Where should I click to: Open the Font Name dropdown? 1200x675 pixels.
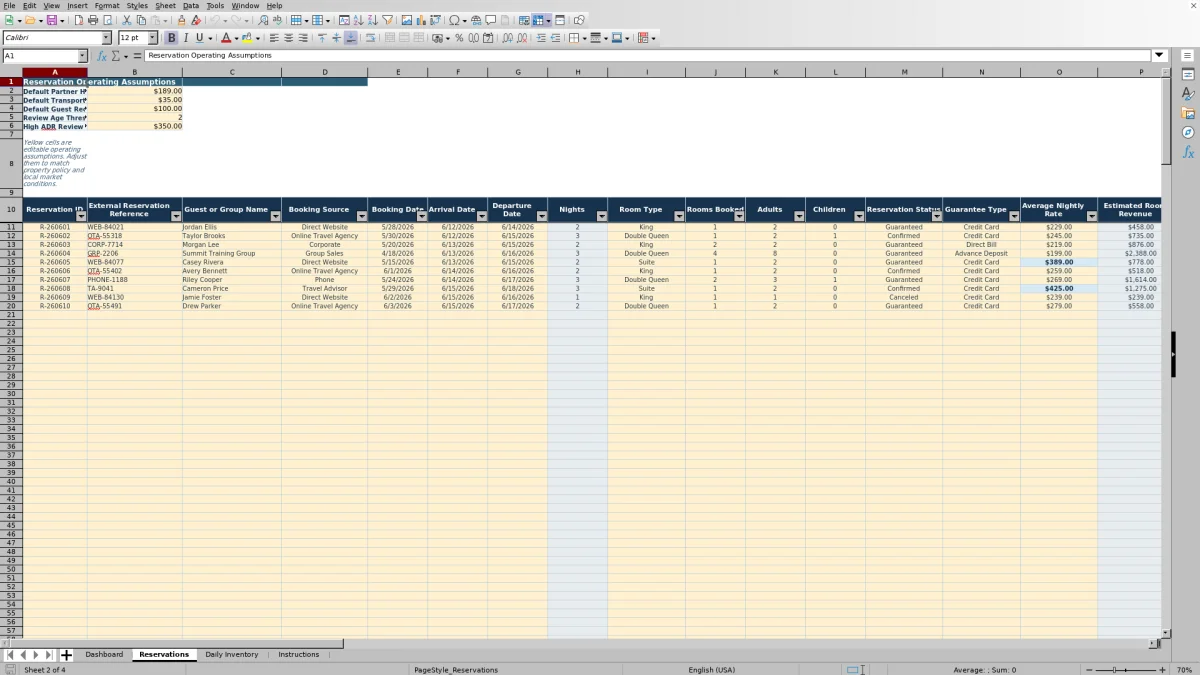[x=106, y=38]
